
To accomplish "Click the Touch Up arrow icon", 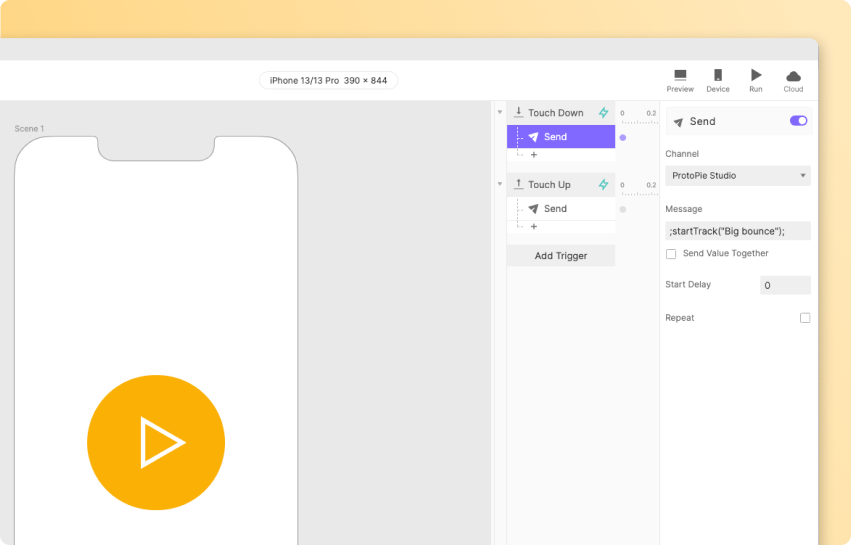I will click(x=518, y=184).
